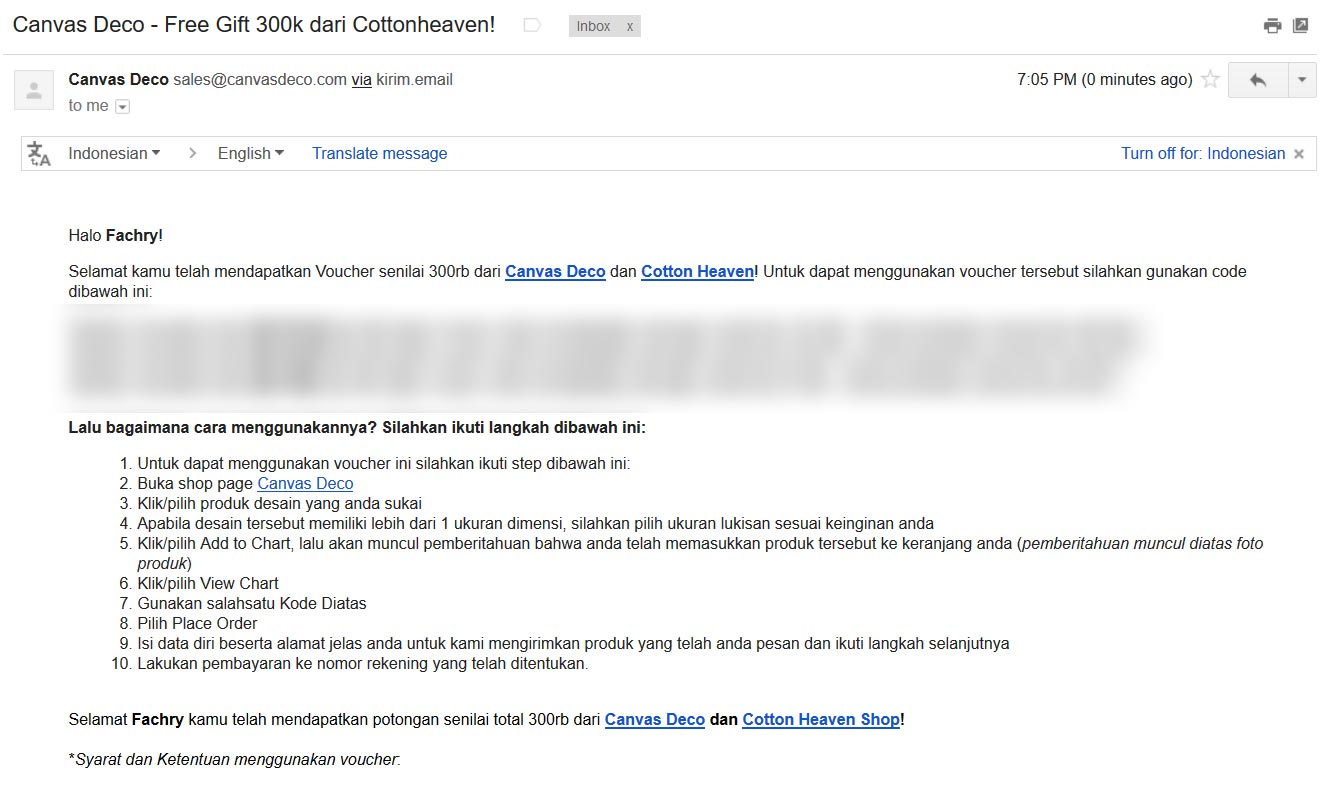
Task: Click the sender address sales@canvasdeco.com
Action: pos(260,80)
